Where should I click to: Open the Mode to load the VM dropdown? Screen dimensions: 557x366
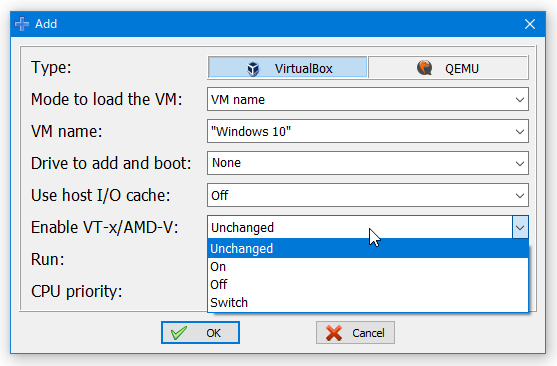click(368, 99)
